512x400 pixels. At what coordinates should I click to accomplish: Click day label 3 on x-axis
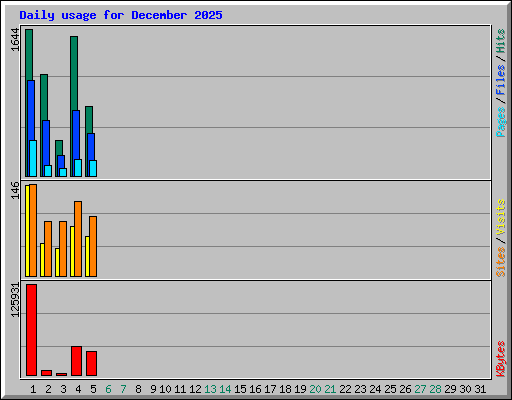click(x=63, y=389)
